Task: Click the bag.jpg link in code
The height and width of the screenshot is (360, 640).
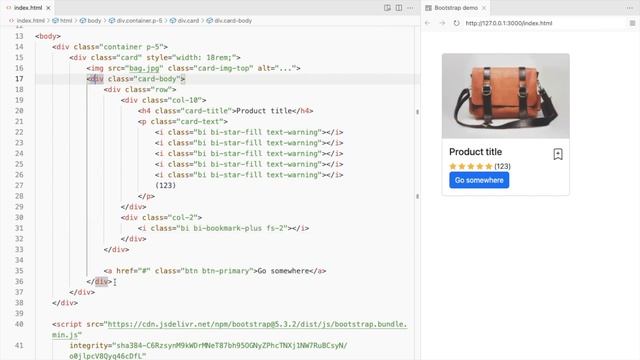Action: (x=144, y=68)
